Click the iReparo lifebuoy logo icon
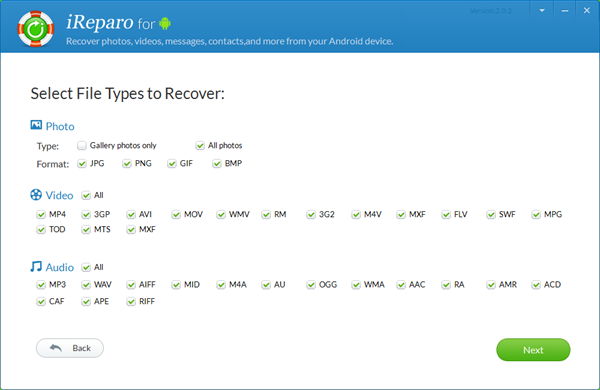Screen dimensions: 600x390 (x=36, y=29)
